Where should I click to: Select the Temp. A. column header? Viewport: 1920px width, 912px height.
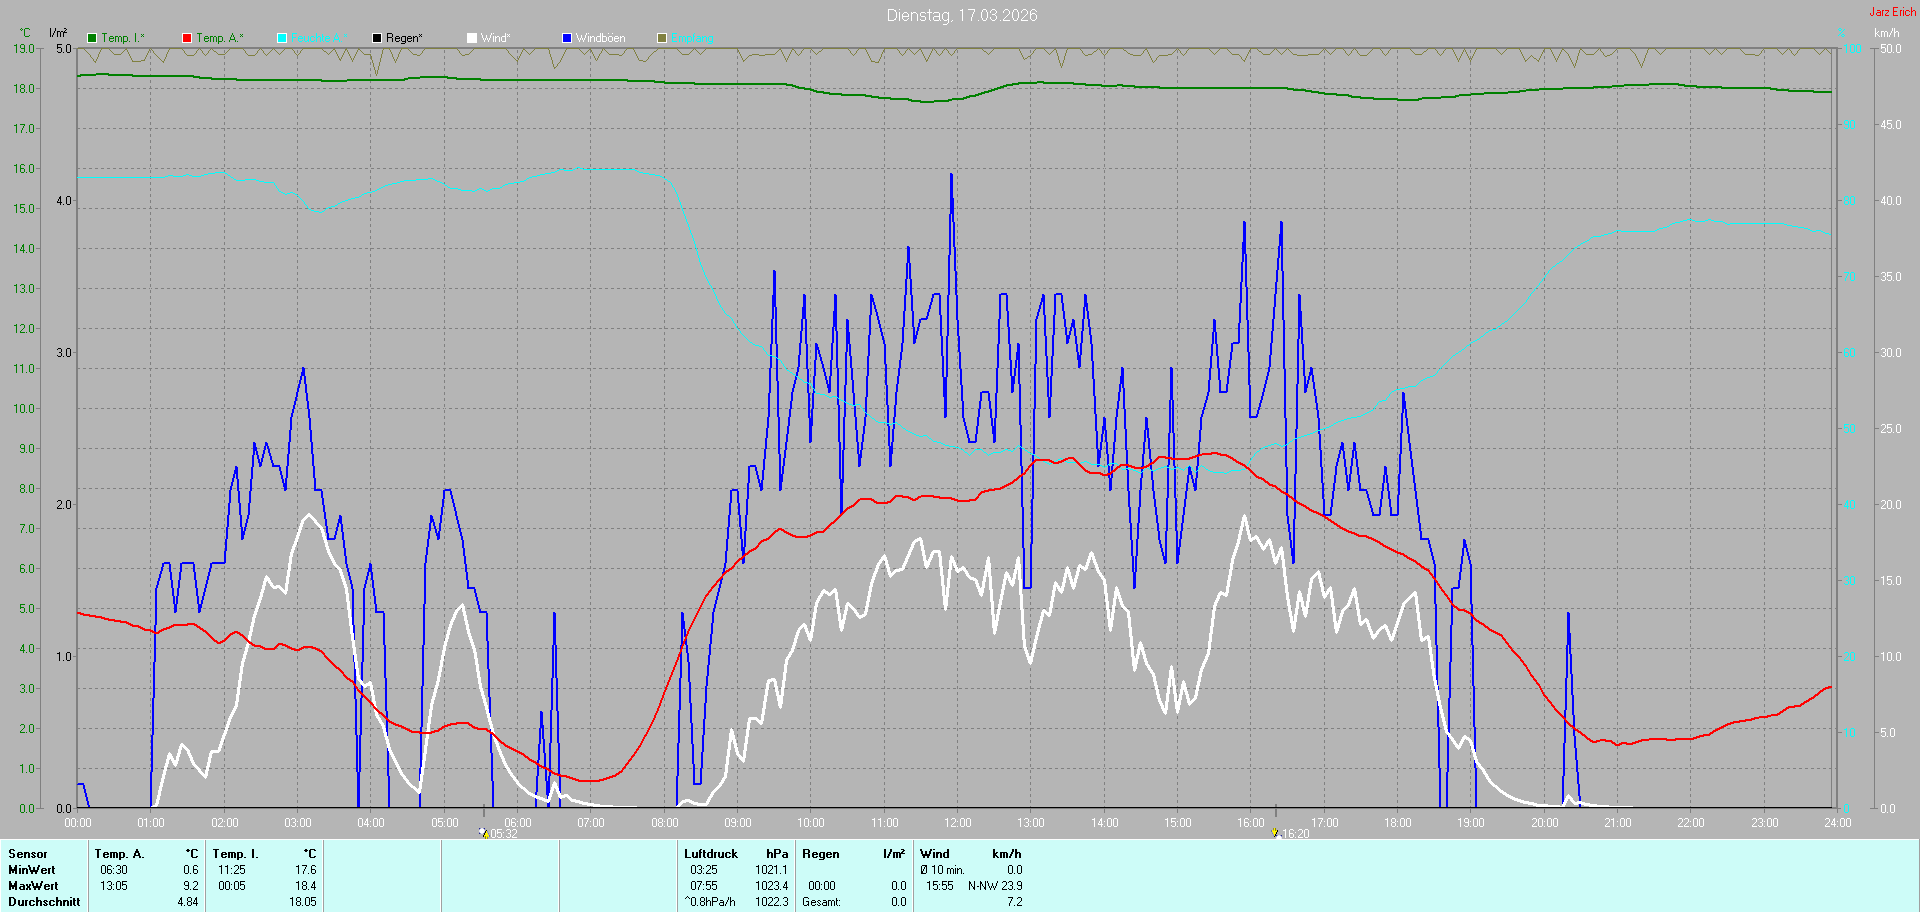pyautogui.click(x=120, y=854)
